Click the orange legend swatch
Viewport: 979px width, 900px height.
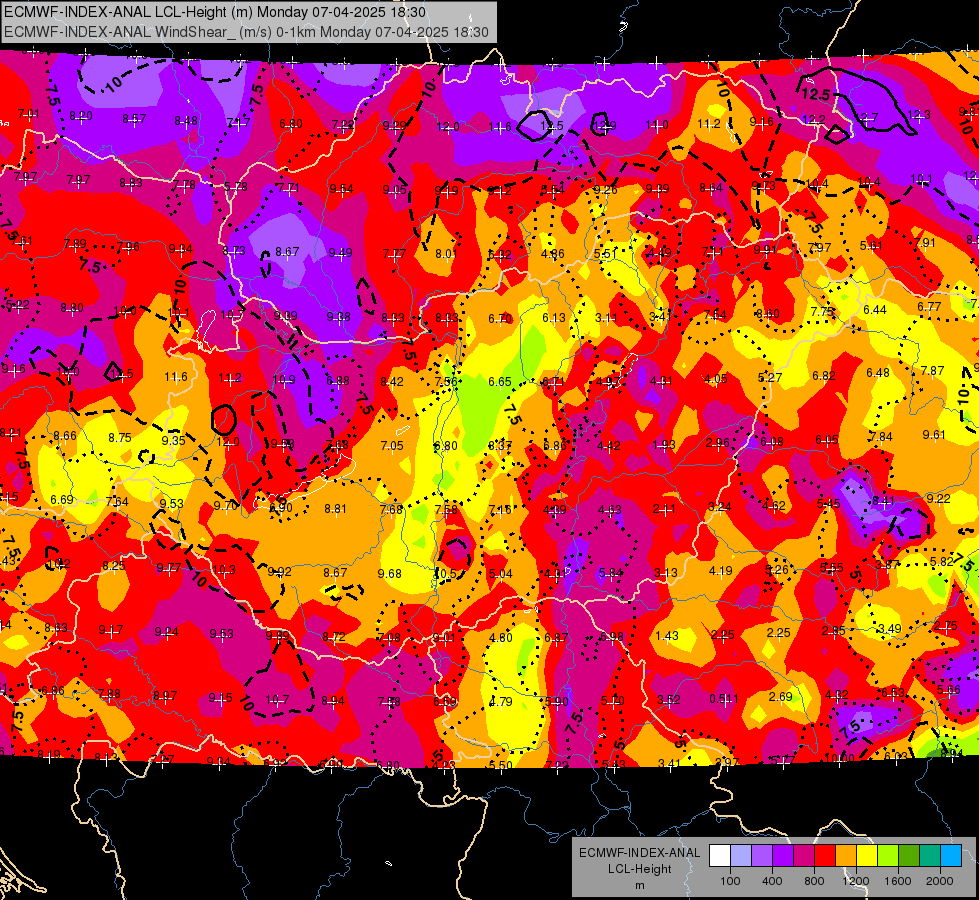tap(846, 856)
